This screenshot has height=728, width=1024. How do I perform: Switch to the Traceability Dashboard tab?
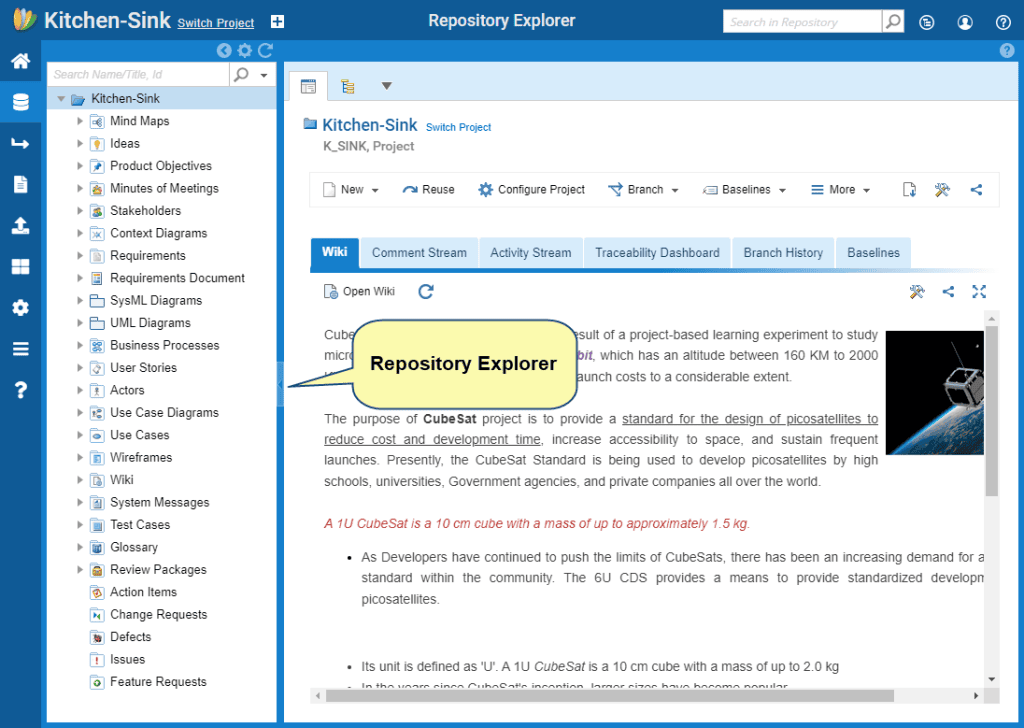(657, 253)
